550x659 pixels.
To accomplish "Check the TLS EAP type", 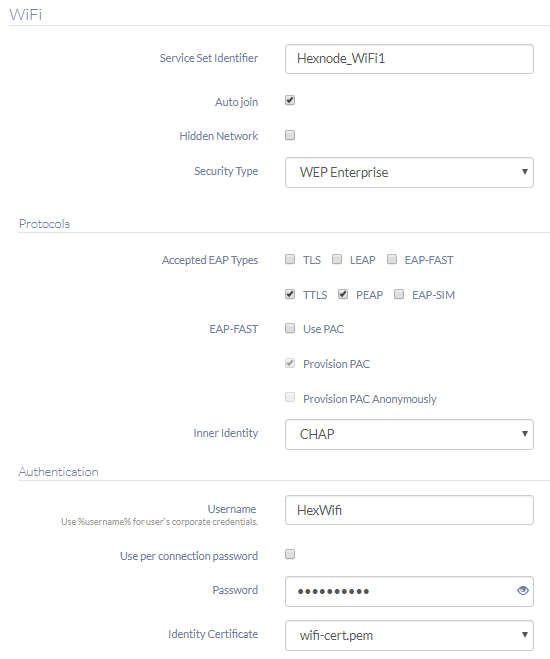I will tap(290, 259).
